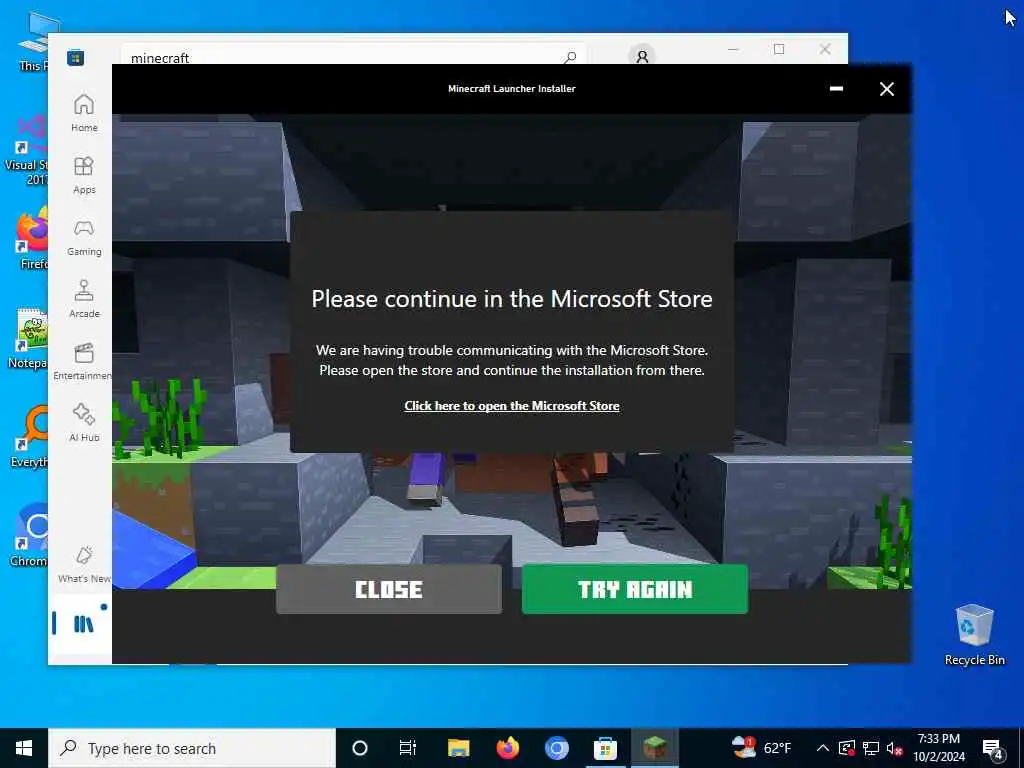This screenshot has height=768, width=1024.
Task: Minimize the Microsoft Store window
Action: point(733,49)
